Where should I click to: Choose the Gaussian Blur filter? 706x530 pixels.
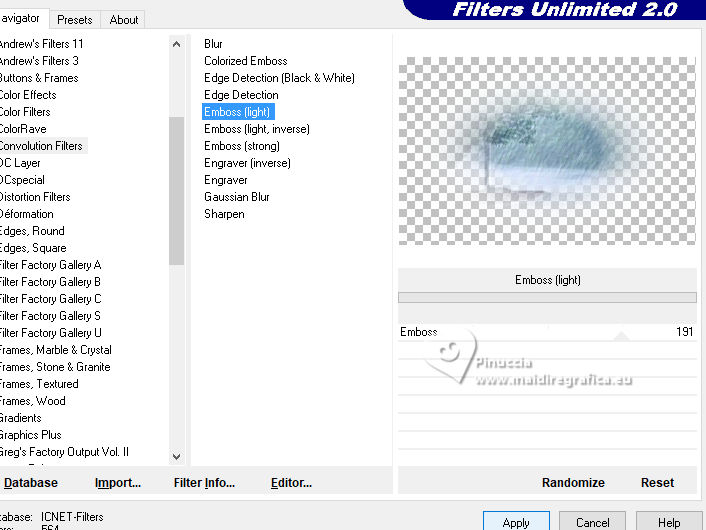click(236, 197)
